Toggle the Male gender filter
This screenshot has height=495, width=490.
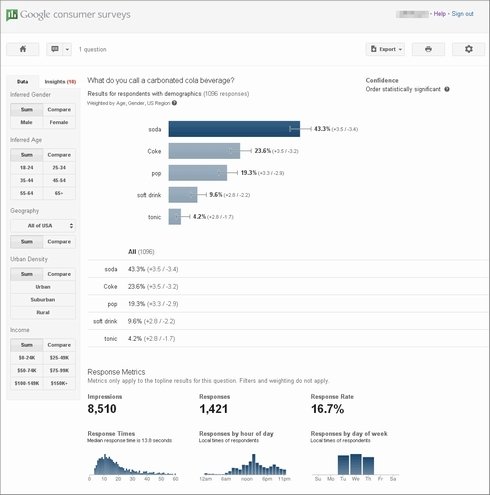[x=26, y=122]
